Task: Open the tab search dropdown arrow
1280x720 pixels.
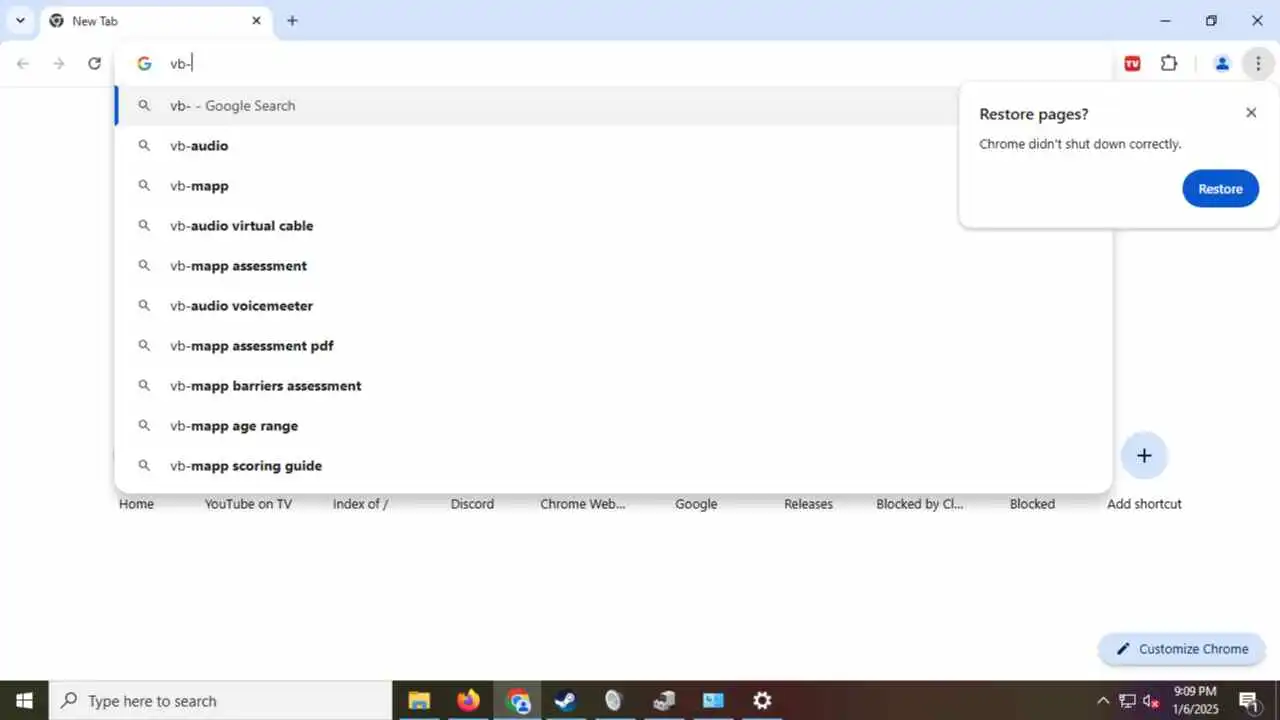Action: point(20,20)
